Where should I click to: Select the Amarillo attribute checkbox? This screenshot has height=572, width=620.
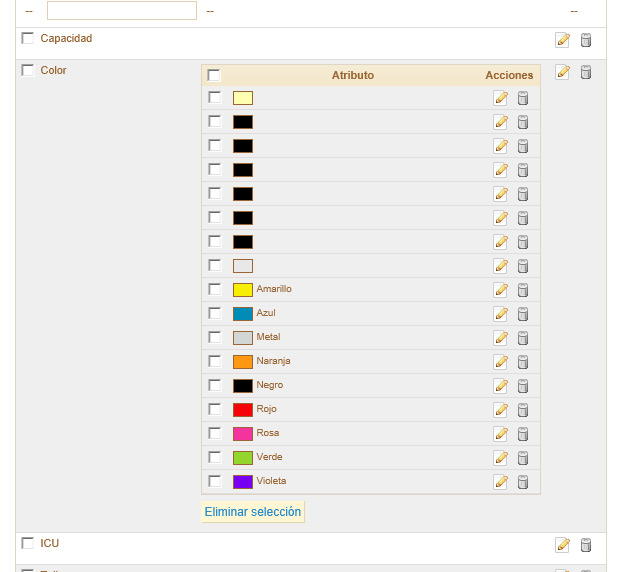click(215, 289)
